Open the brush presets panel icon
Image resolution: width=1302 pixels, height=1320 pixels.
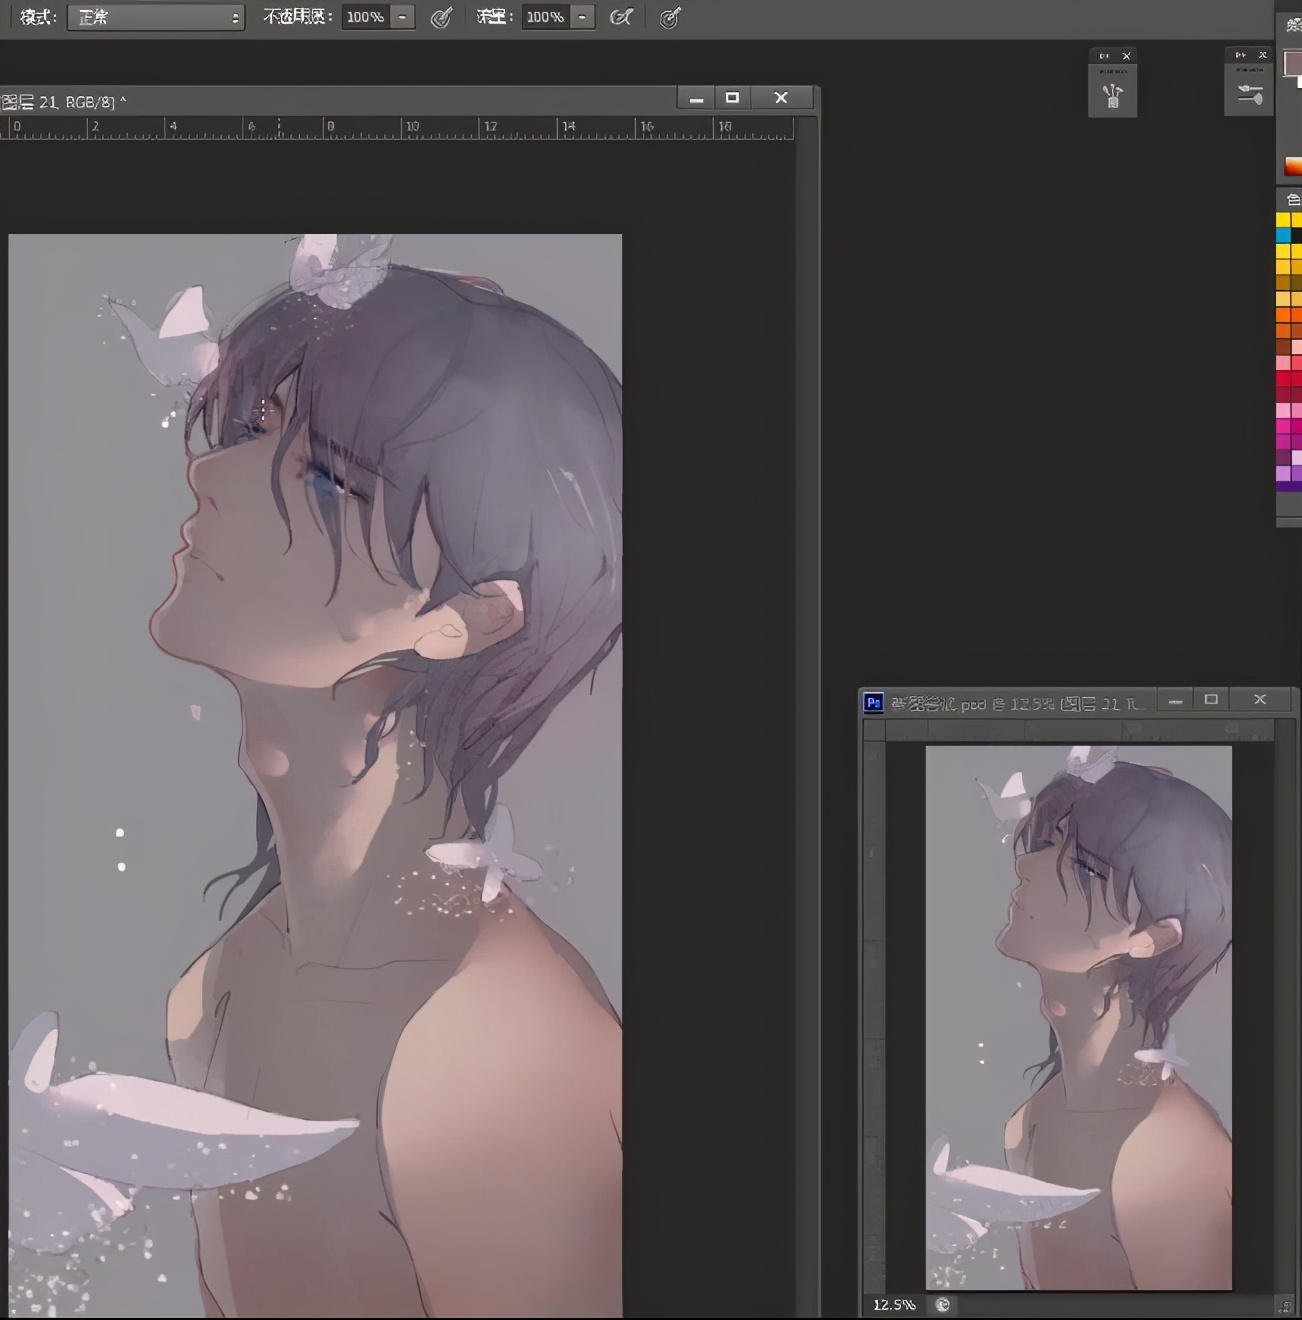(x=1112, y=96)
